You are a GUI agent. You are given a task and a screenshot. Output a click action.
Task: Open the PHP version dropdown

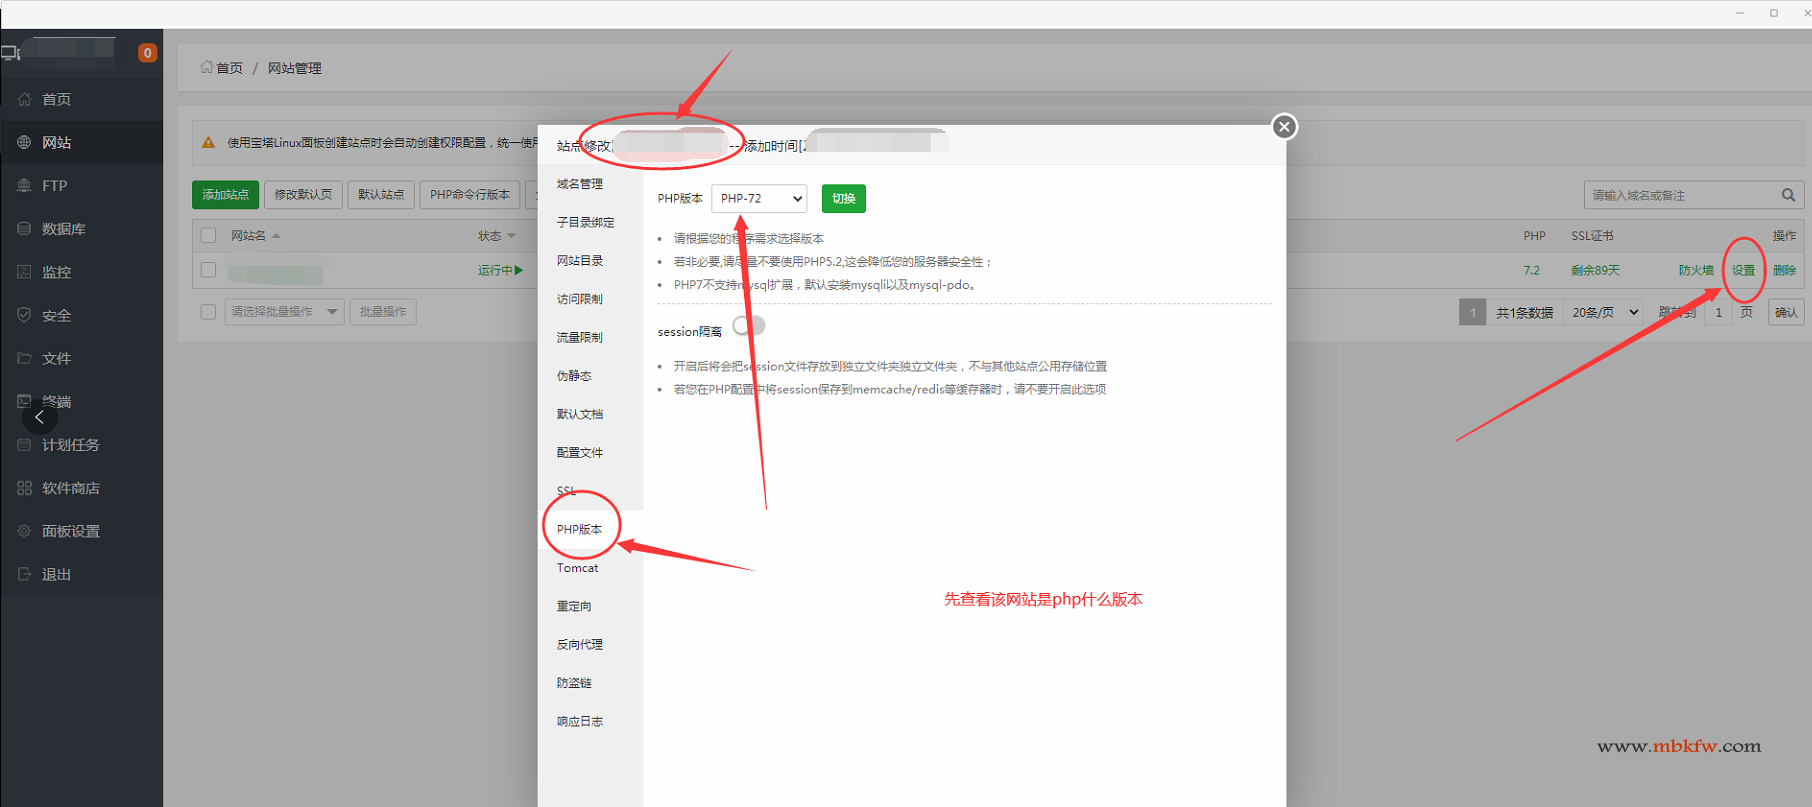[759, 199]
